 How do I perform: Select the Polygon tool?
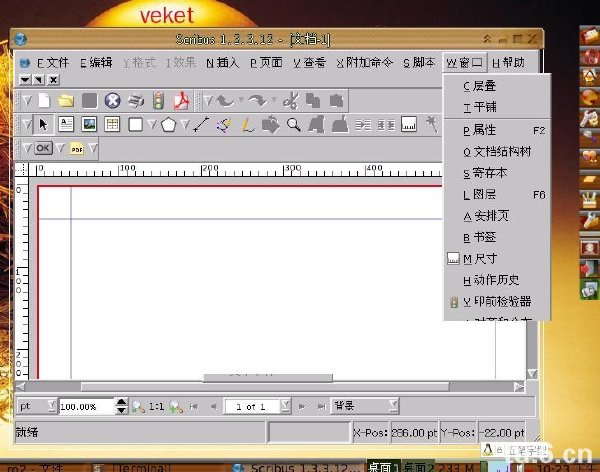pyautogui.click(x=168, y=124)
